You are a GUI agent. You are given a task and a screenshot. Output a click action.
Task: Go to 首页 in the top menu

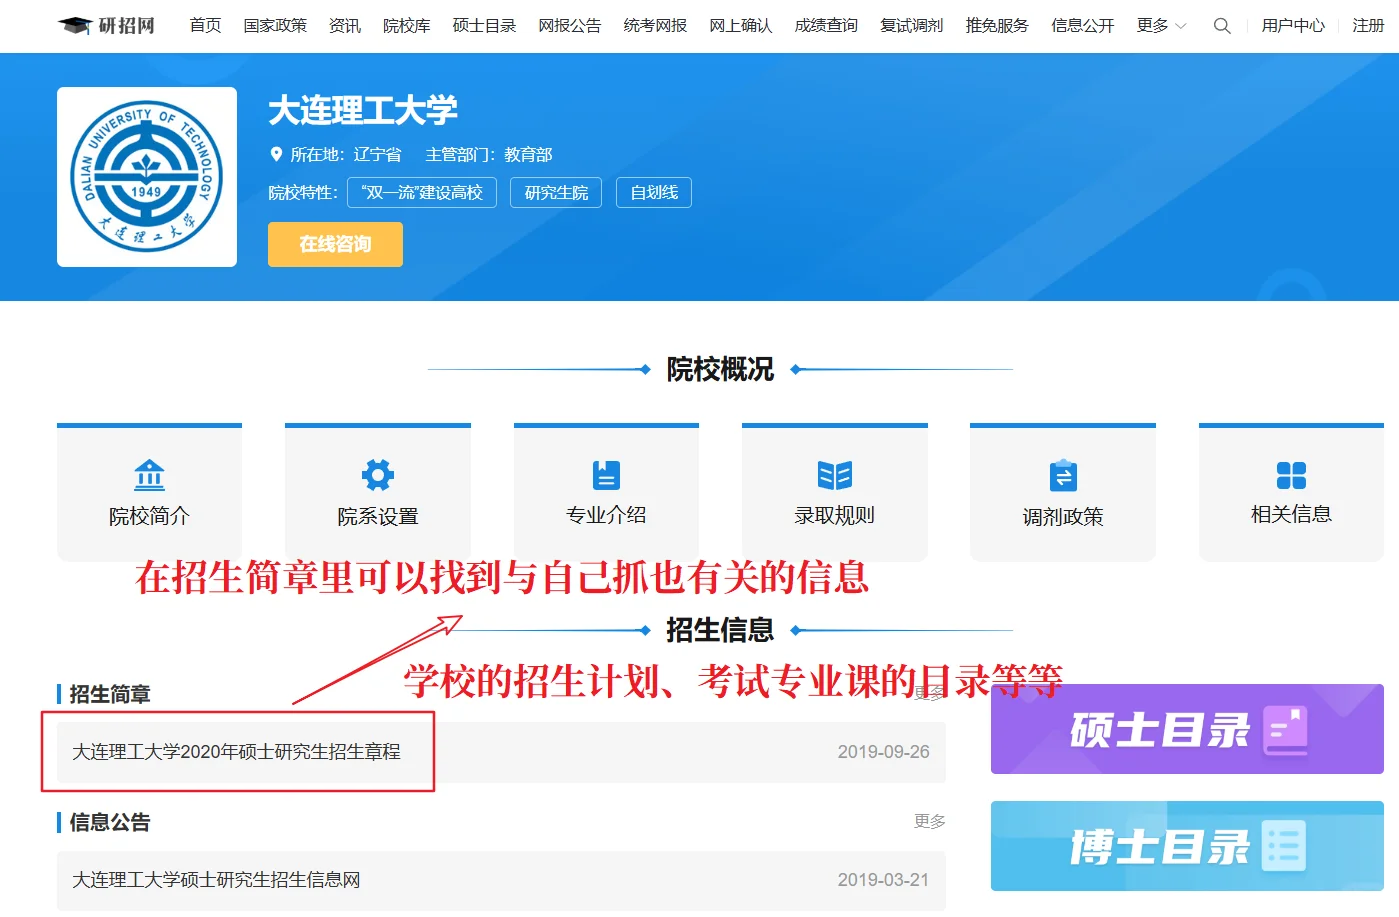205,26
